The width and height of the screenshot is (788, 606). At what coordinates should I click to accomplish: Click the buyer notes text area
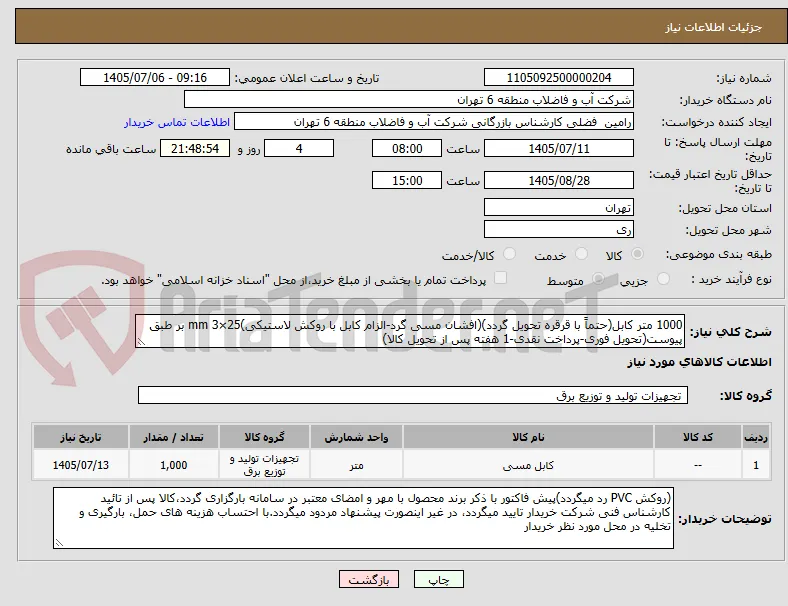363,518
